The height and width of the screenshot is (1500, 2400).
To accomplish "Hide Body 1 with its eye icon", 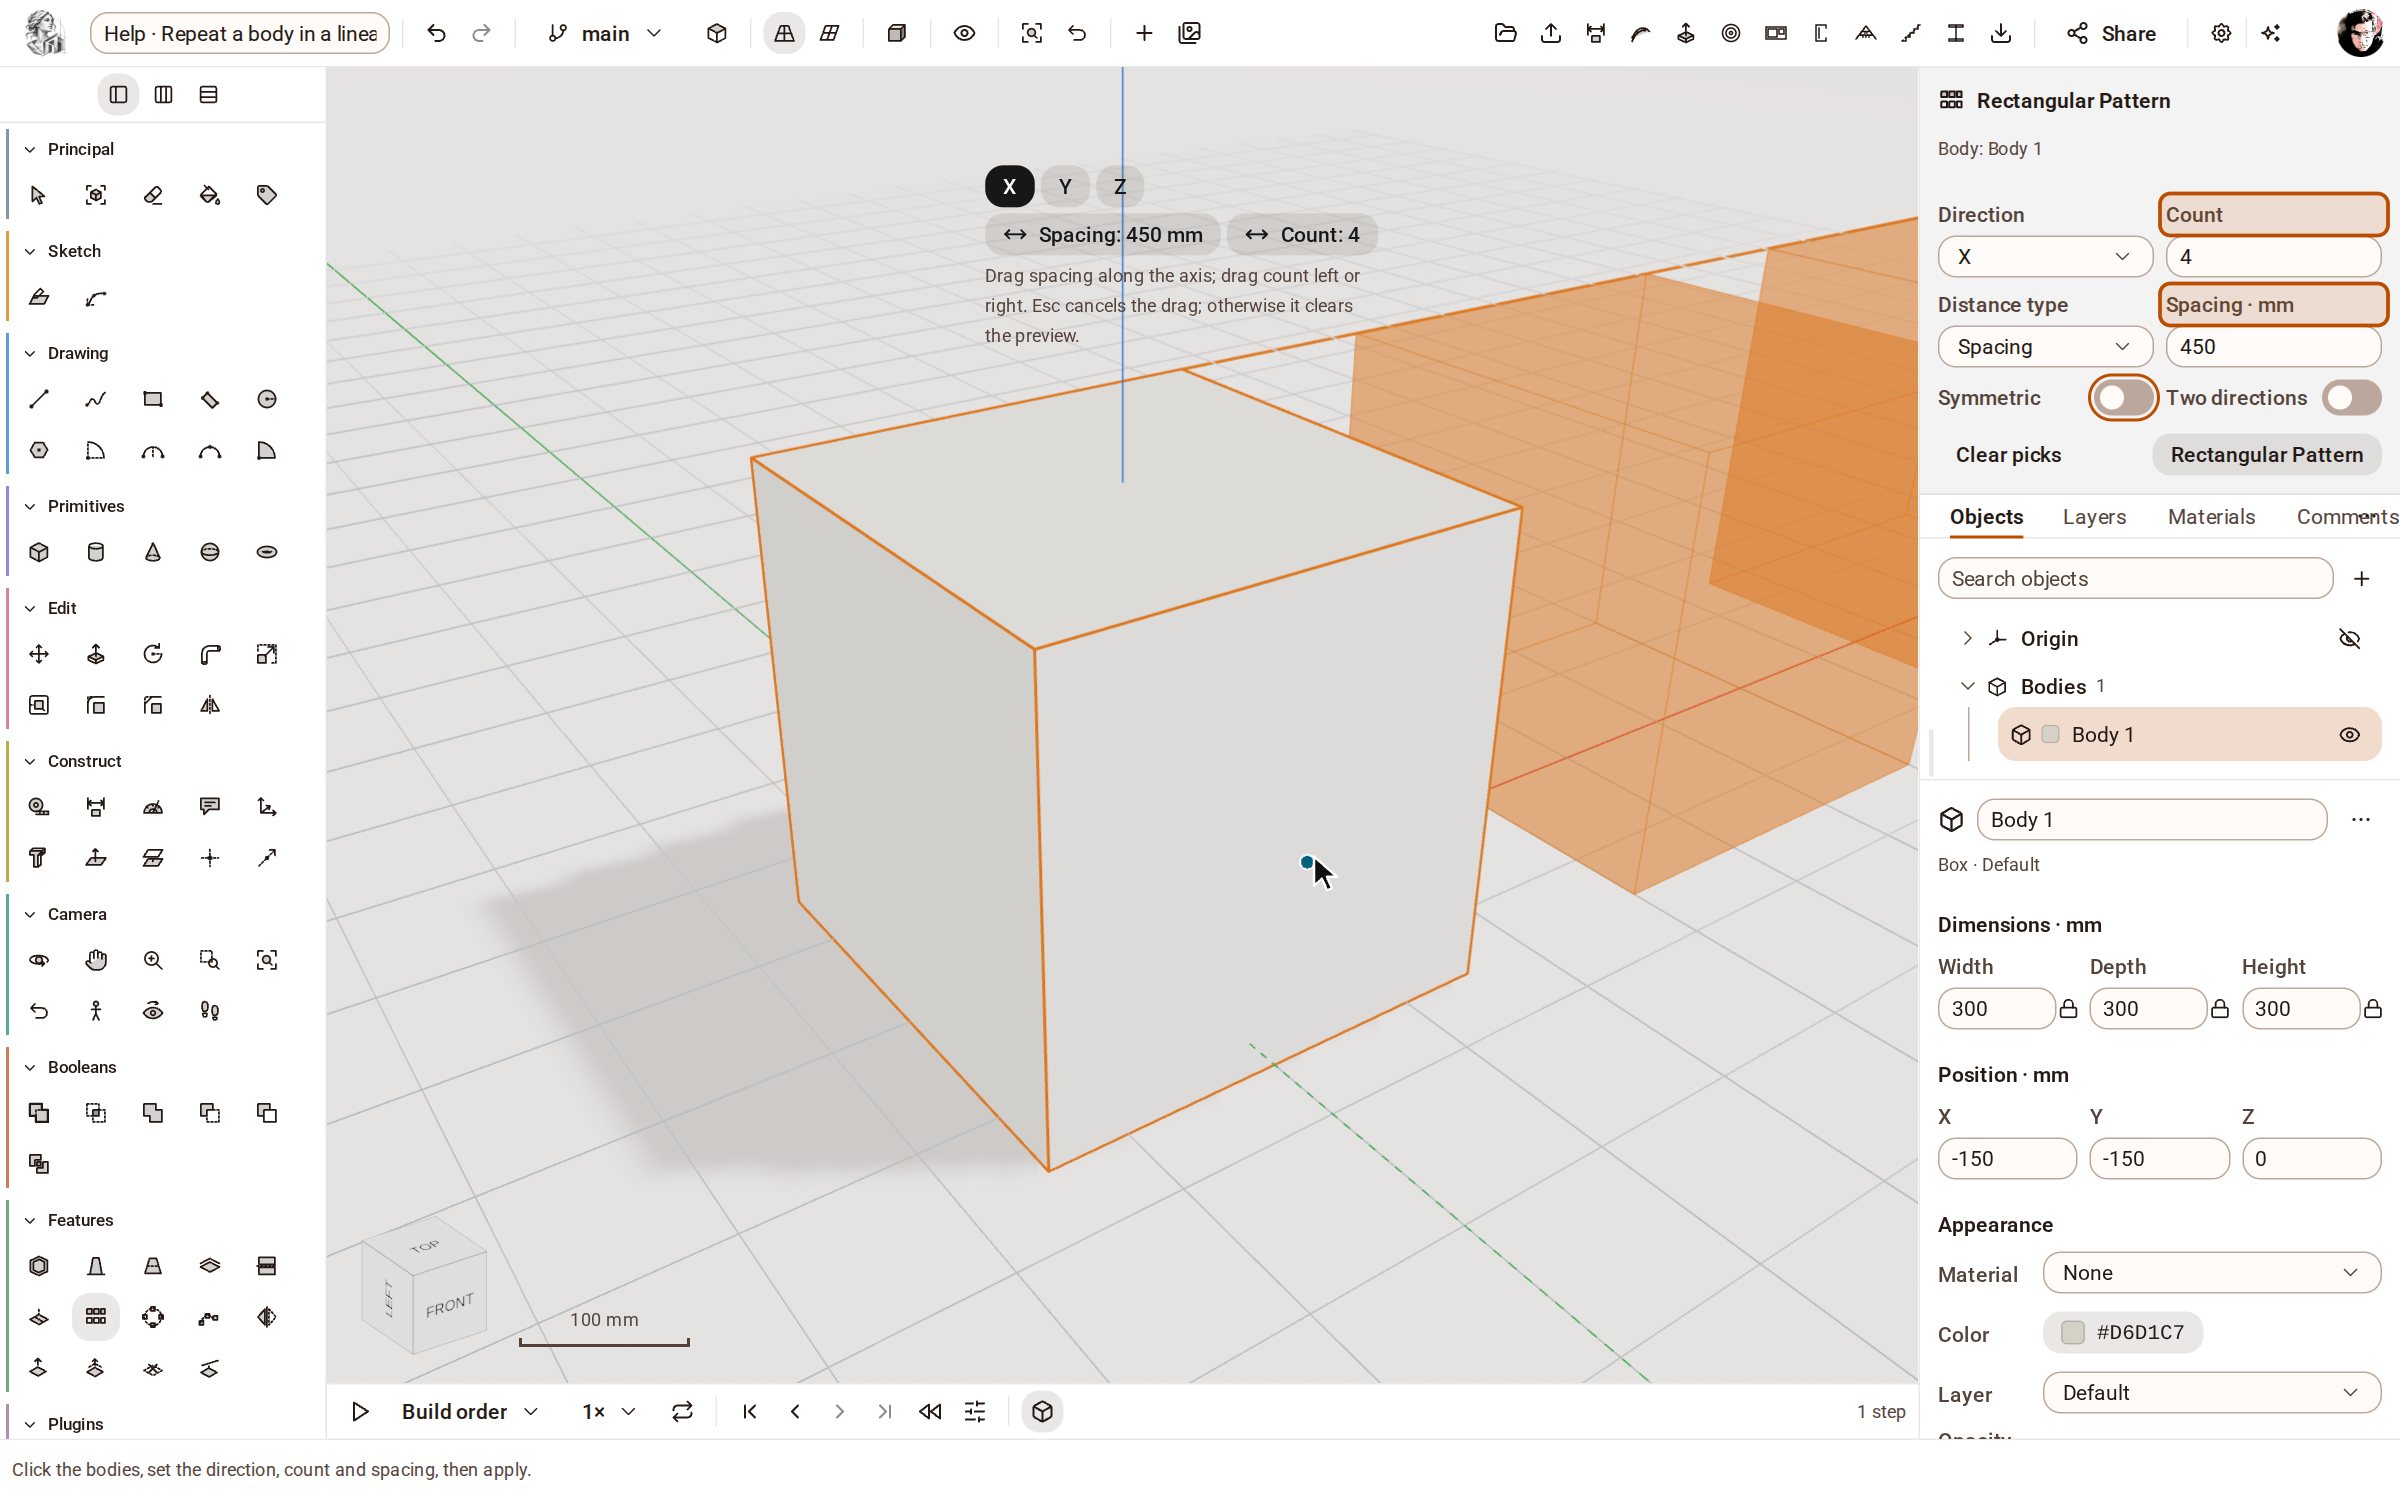I will pyautogui.click(x=2350, y=735).
